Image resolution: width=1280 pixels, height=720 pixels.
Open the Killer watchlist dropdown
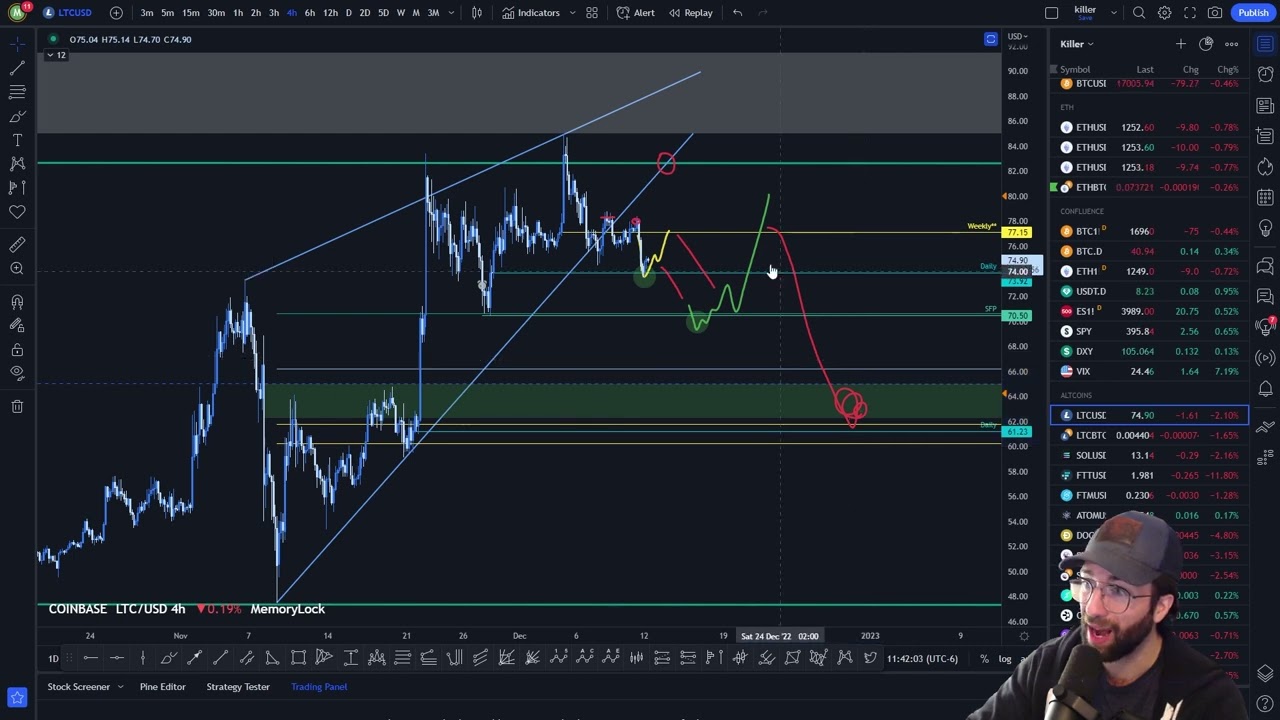pyautogui.click(x=1077, y=44)
